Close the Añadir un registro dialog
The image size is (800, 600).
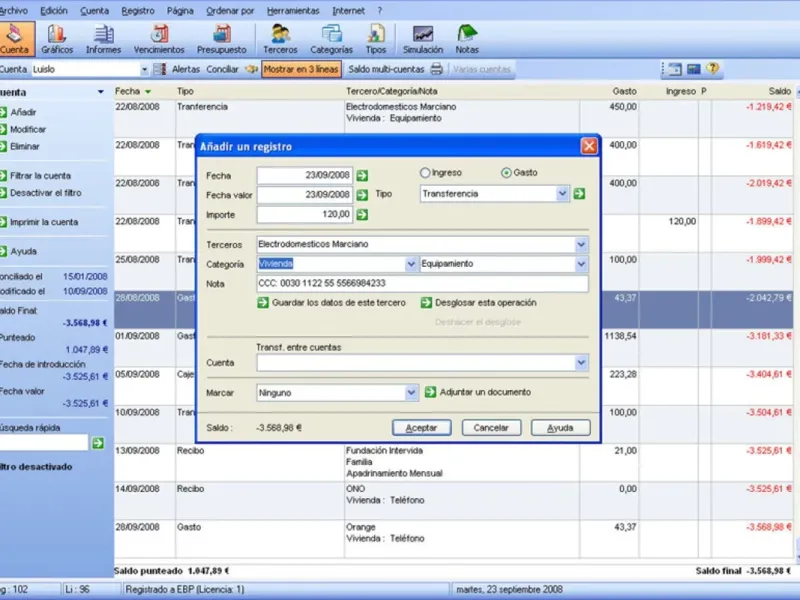point(589,146)
